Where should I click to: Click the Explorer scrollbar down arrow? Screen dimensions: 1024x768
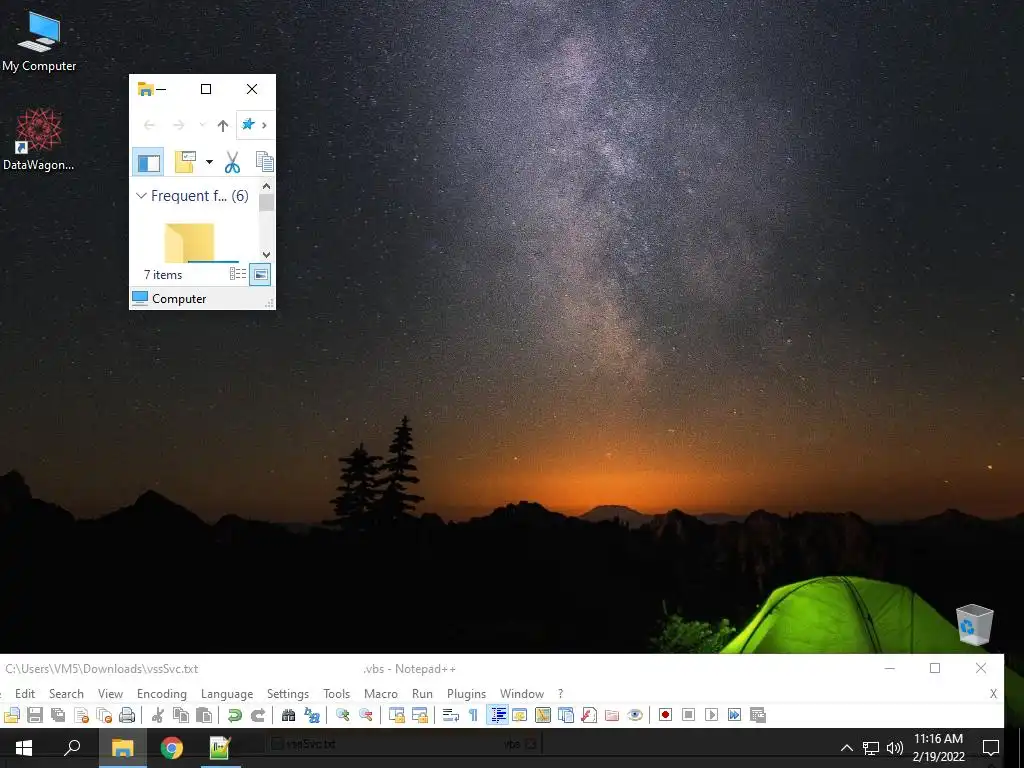pyautogui.click(x=266, y=255)
